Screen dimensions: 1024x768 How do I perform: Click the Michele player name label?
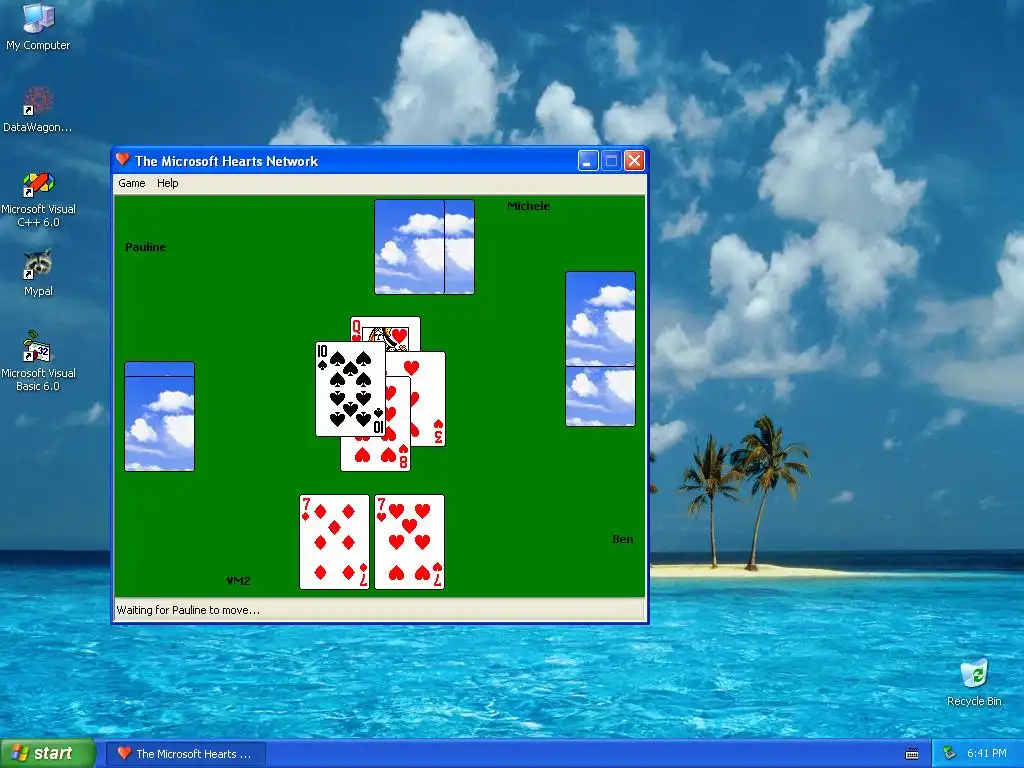[x=529, y=206]
